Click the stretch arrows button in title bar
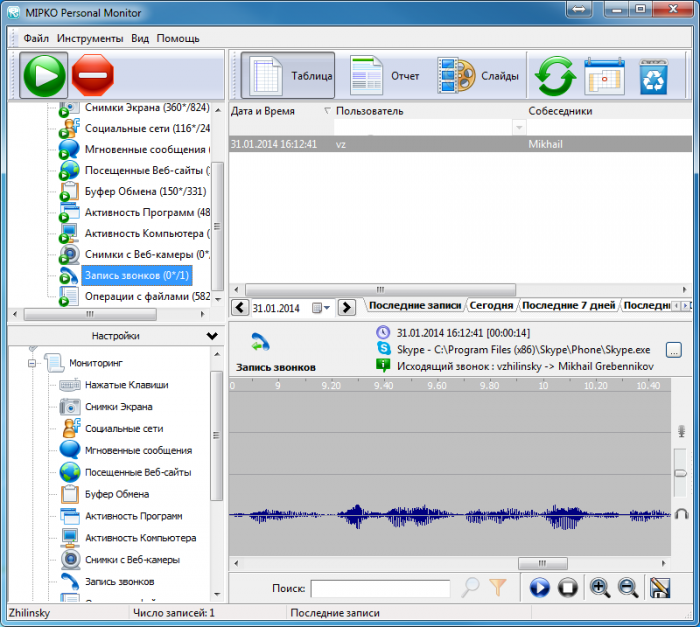This screenshot has height=627, width=700. (579, 9)
